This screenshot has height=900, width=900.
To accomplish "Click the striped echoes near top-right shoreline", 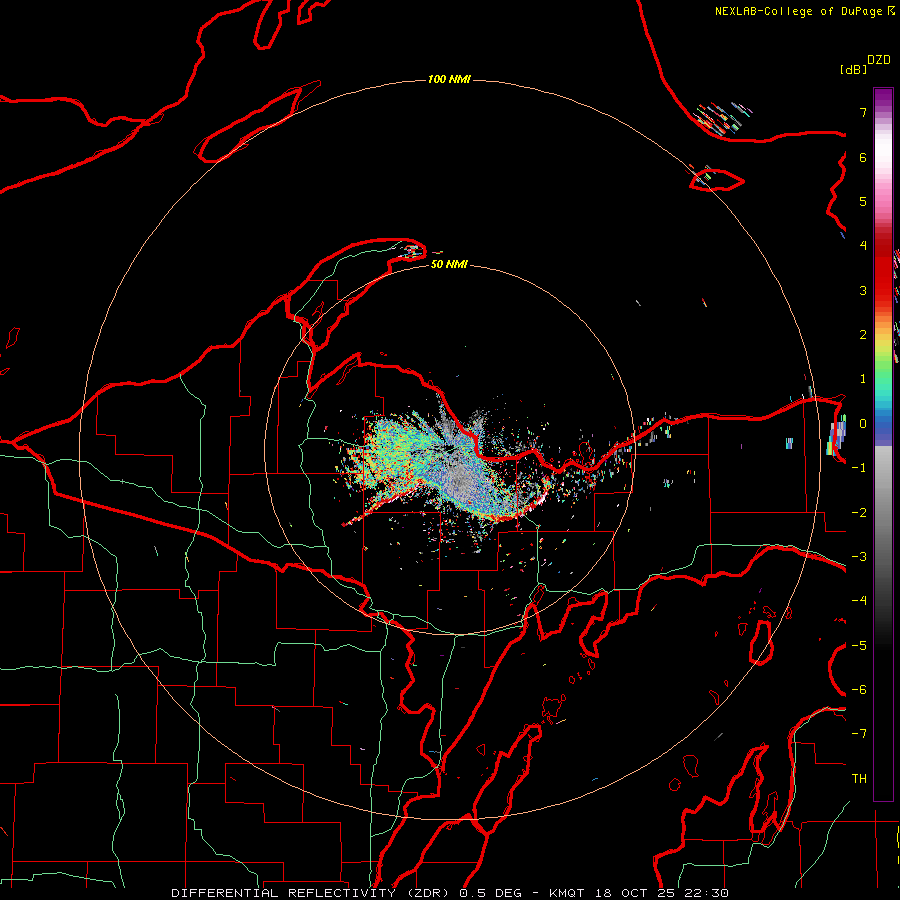I will (721, 118).
